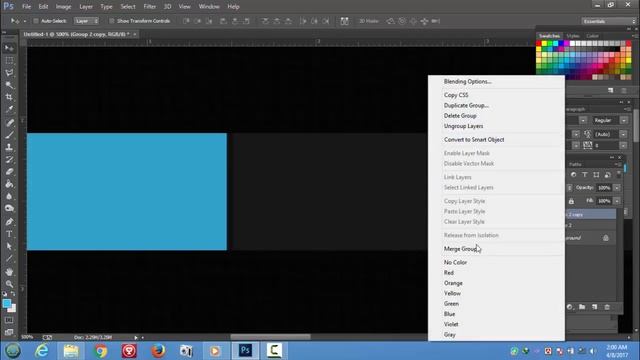The image size is (640, 360).
Task: Toggle Quick Mask mode icon
Action: coord(9,320)
